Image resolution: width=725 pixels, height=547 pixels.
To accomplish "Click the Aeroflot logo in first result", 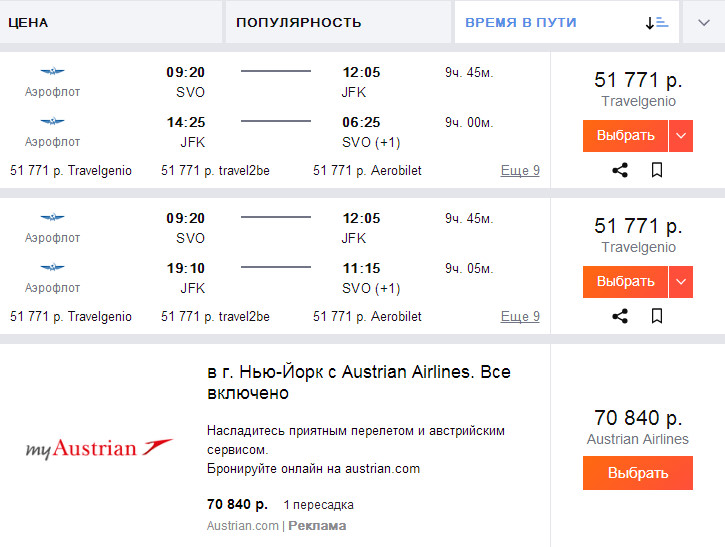I will [52, 72].
